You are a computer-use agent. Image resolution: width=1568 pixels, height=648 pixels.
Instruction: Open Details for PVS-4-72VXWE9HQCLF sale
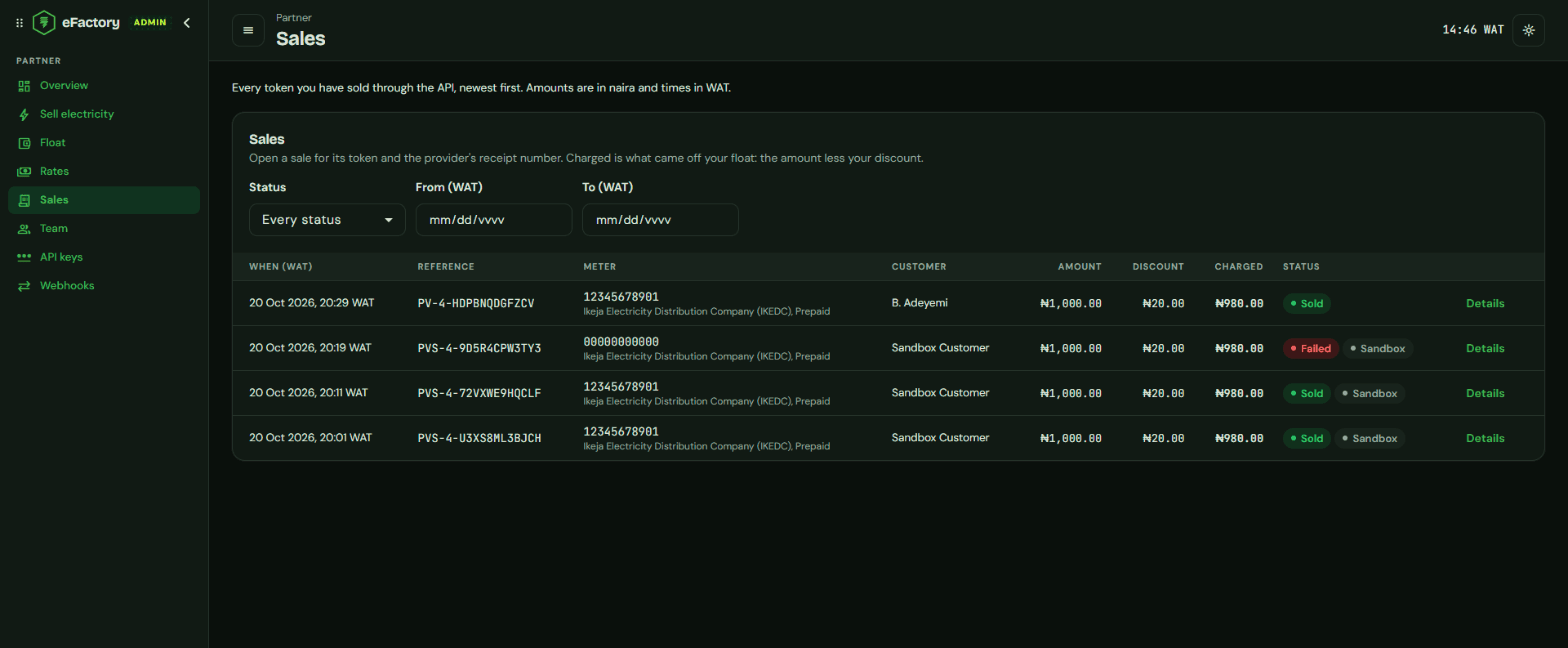[1485, 394]
